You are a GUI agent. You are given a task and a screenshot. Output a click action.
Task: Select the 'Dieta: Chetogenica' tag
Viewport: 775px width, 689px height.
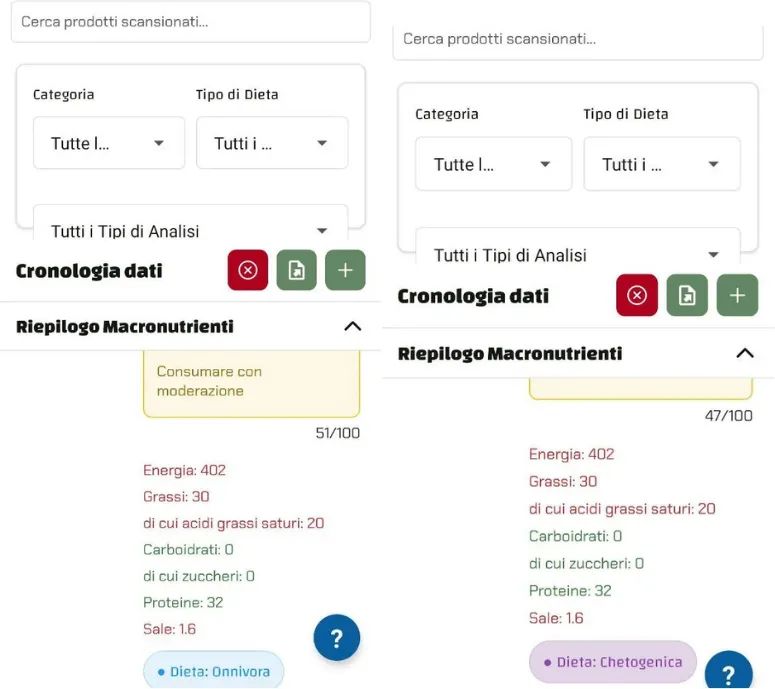point(613,662)
